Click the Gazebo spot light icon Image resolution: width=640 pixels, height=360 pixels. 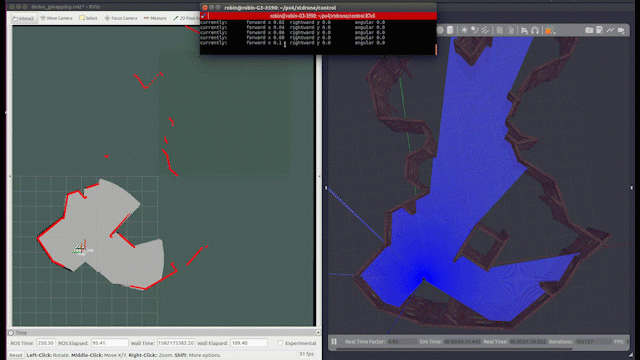475,30
